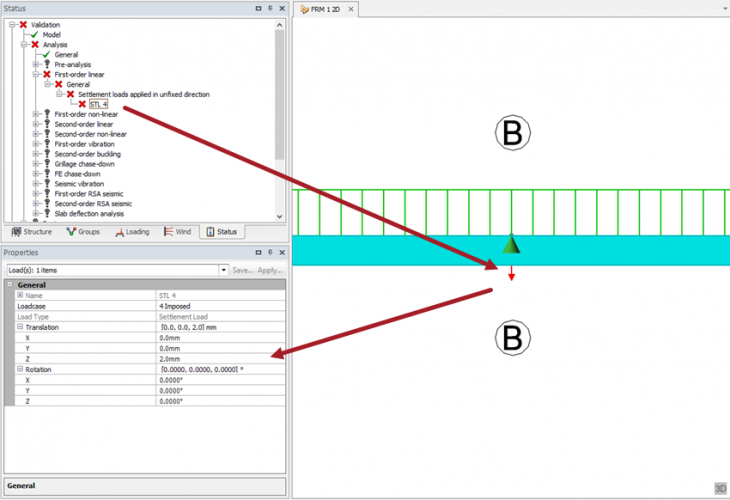Screen dimensions: 730x500
Task: Open the view tabs dropdown arrow
Action: (726, 9)
